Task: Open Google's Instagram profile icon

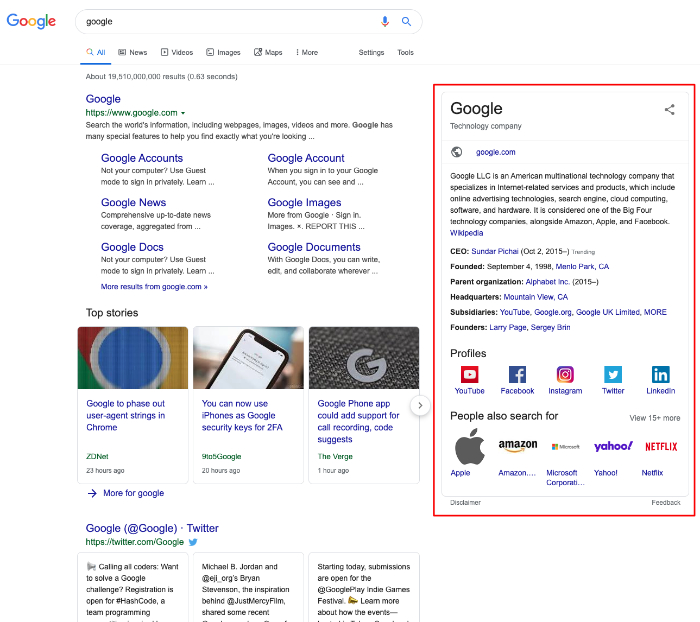Action: (565, 374)
